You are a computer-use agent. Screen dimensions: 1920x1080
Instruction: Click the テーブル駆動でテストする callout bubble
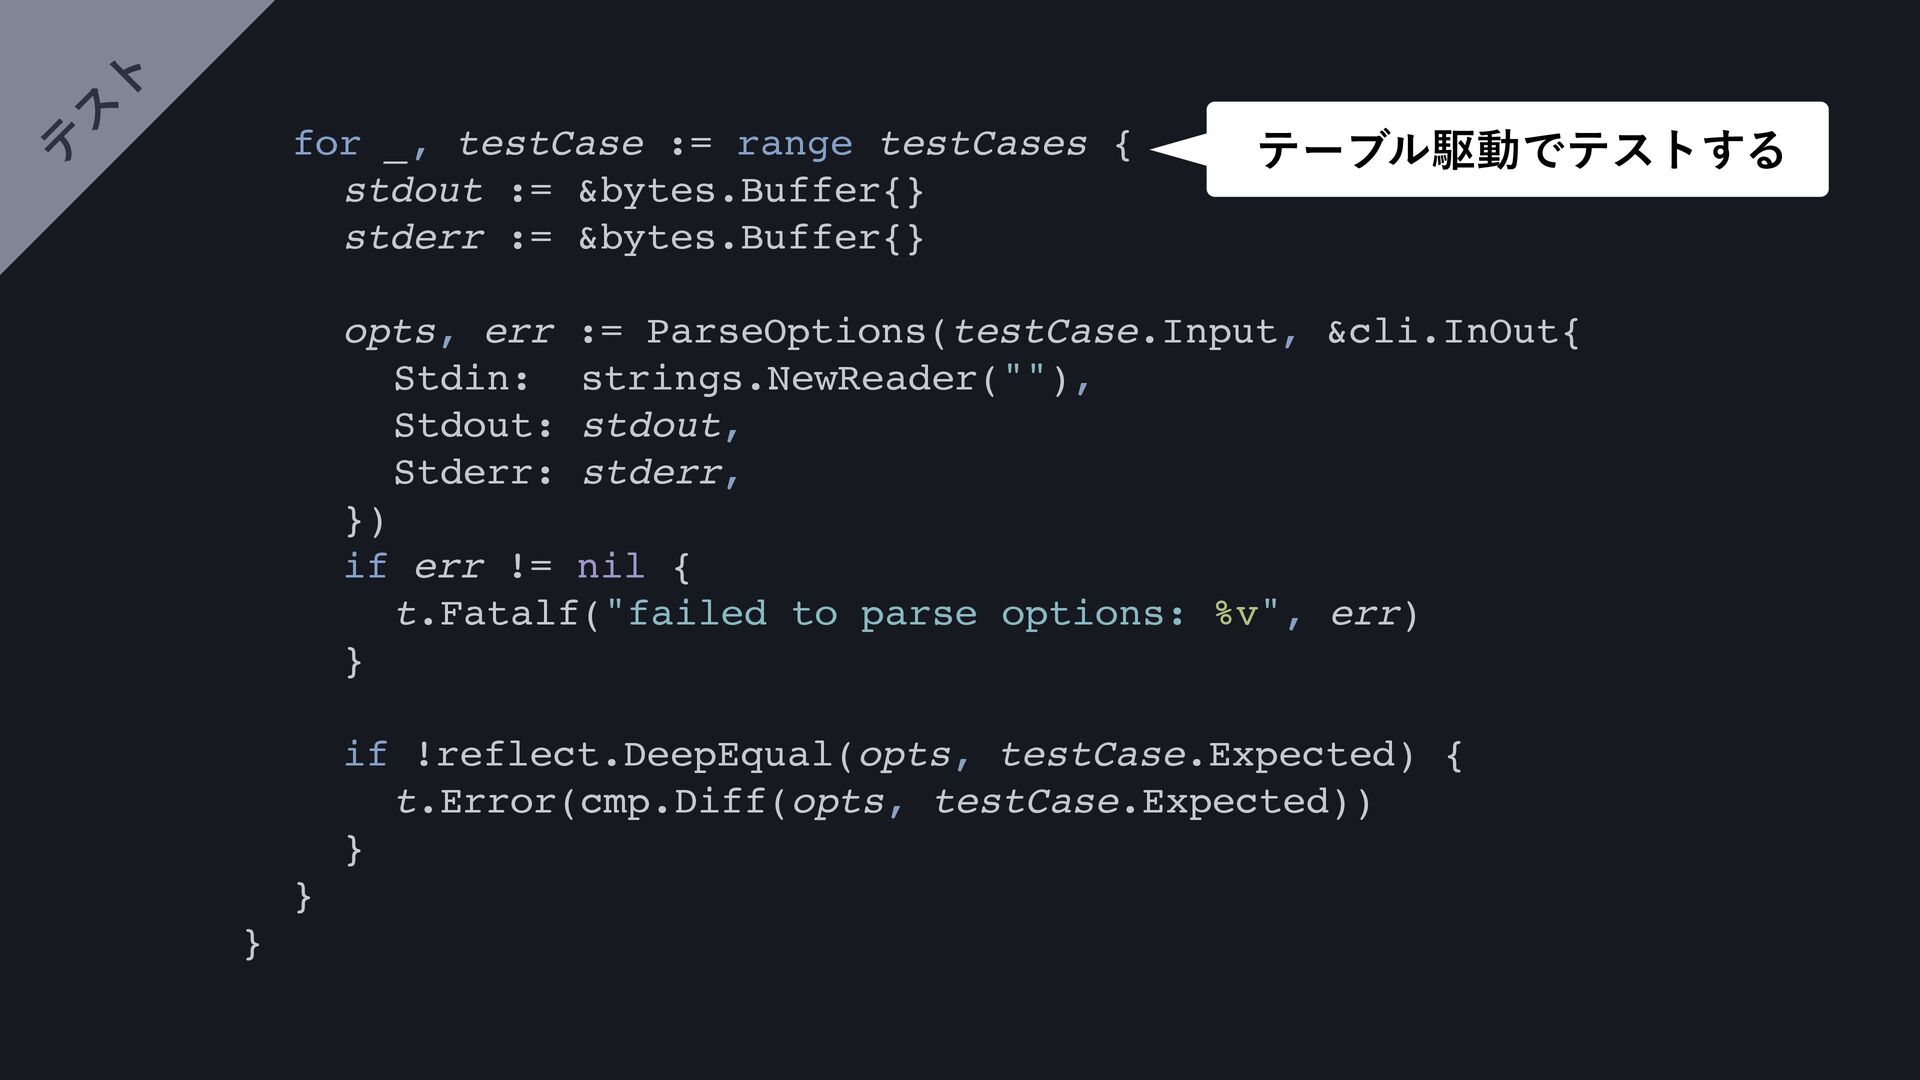coord(1516,149)
